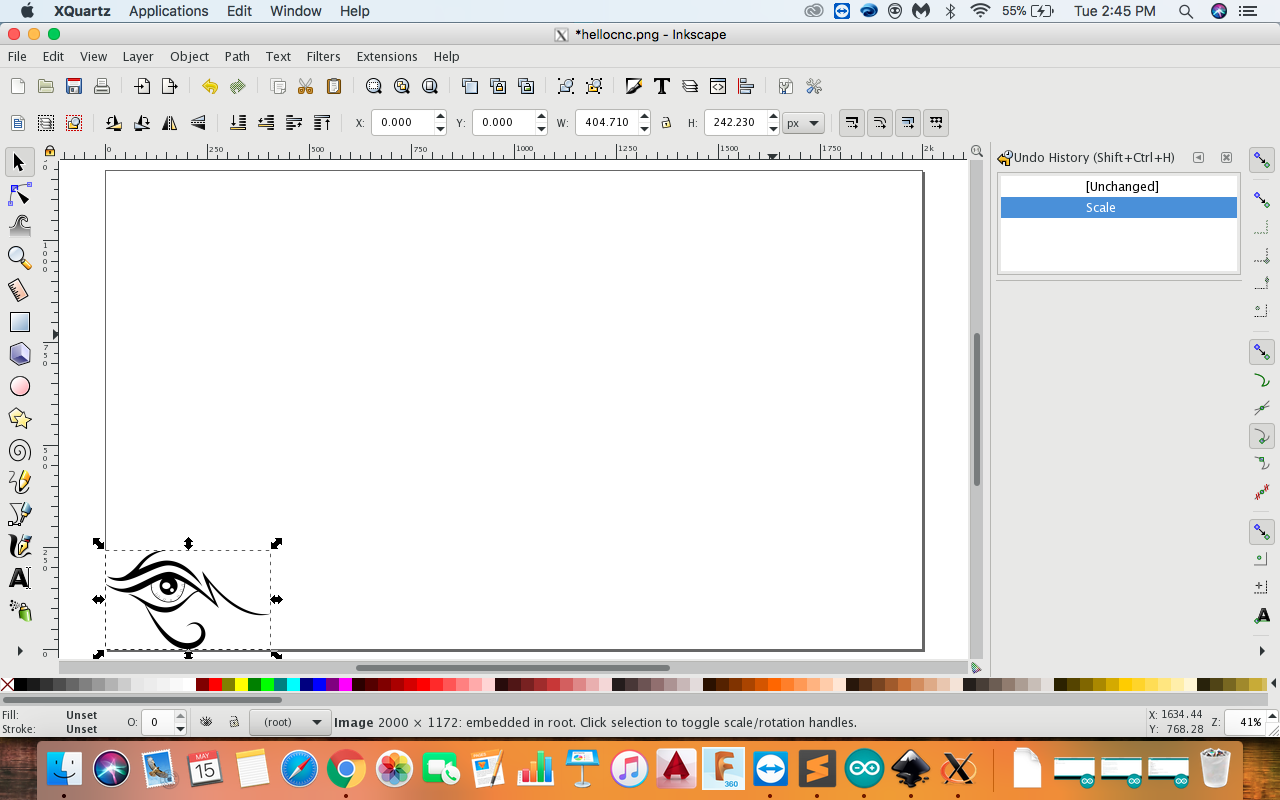The width and height of the screenshot is (1280, 800).
Task: Click the Print document icon
Action: click(x=101, y=86)
